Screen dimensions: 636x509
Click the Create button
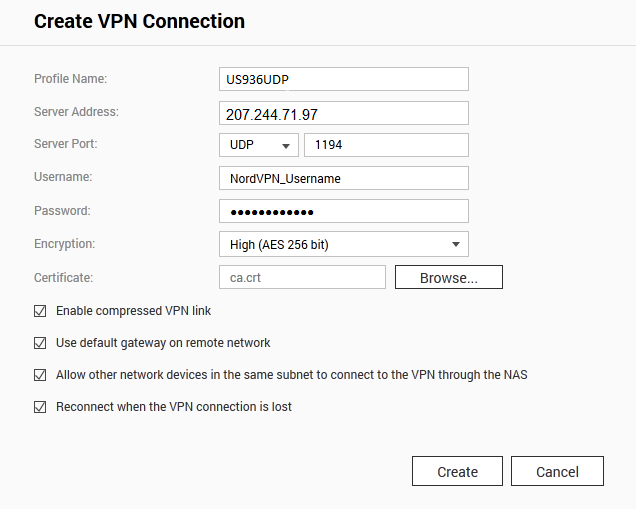[457, 471]
